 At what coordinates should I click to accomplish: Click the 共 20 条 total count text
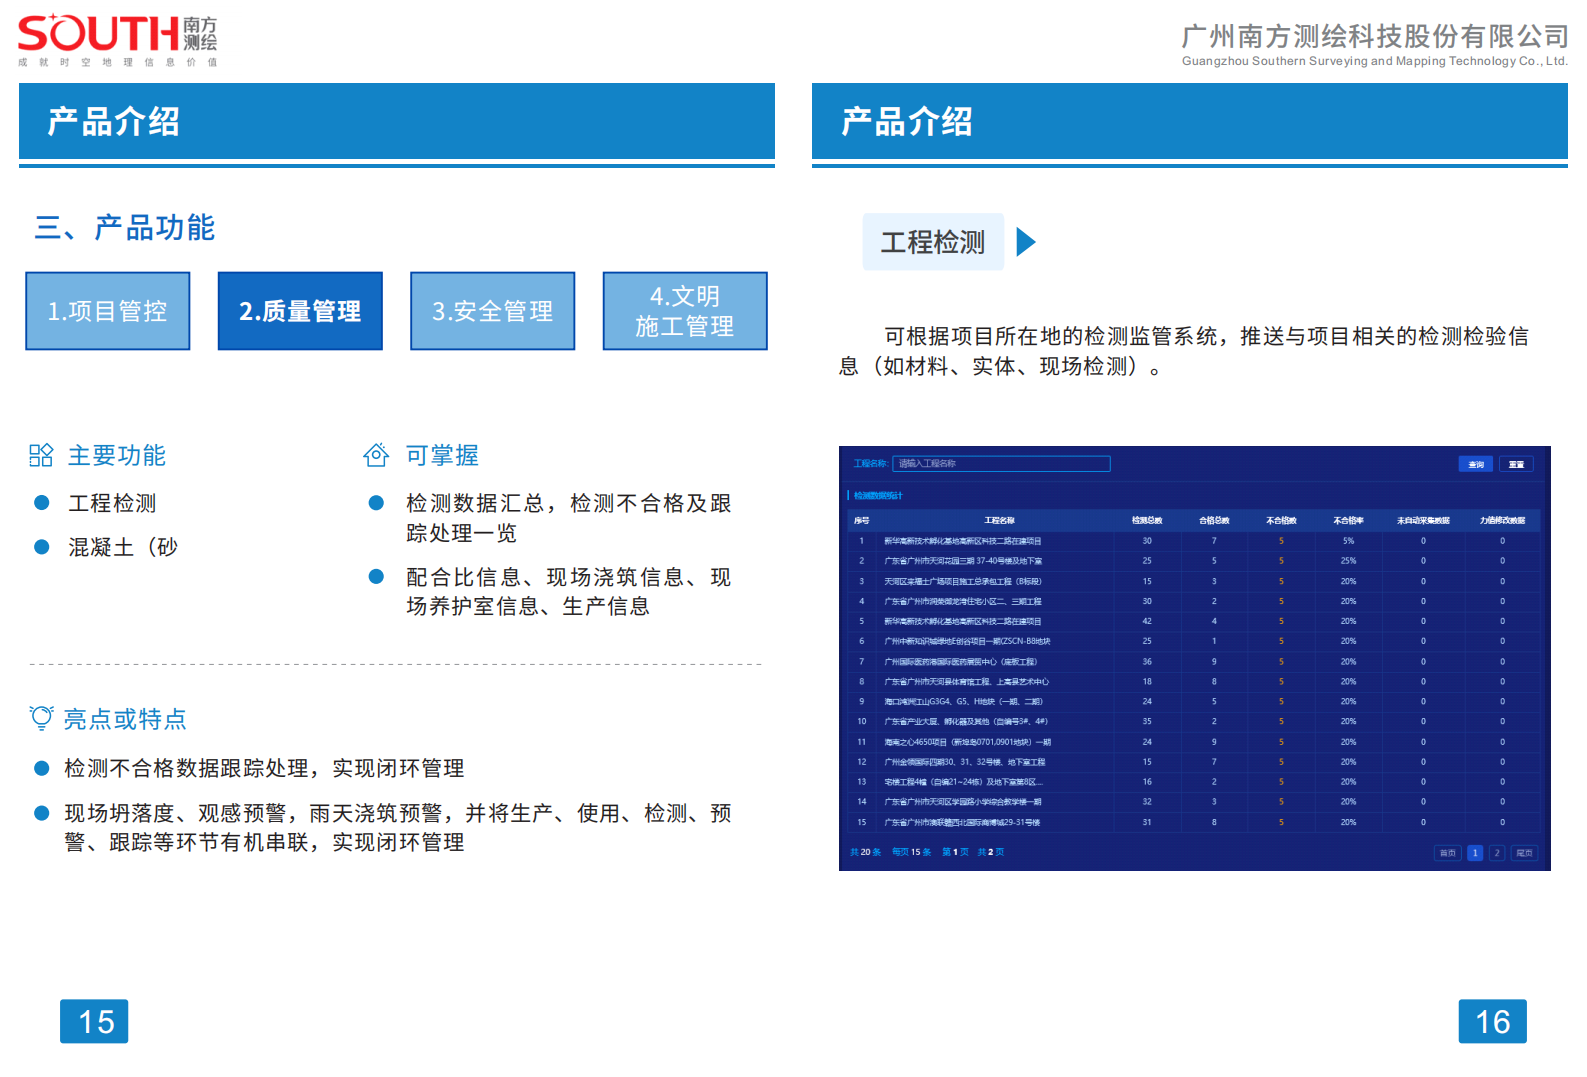(865, 853)
